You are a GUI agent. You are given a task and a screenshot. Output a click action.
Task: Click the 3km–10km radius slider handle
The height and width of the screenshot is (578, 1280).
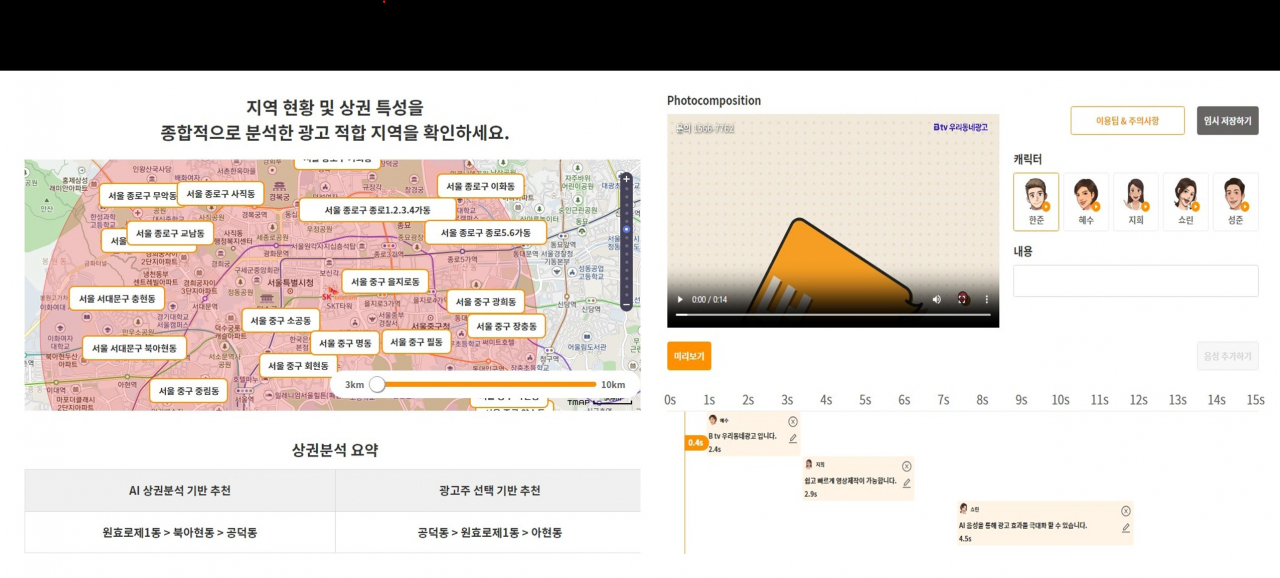click(x=377, y=384)
